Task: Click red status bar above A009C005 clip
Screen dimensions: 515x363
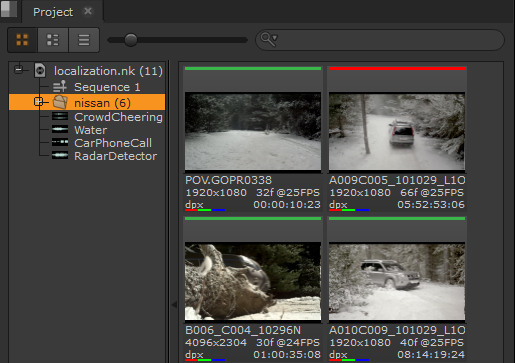Action: tap(397, 68)
